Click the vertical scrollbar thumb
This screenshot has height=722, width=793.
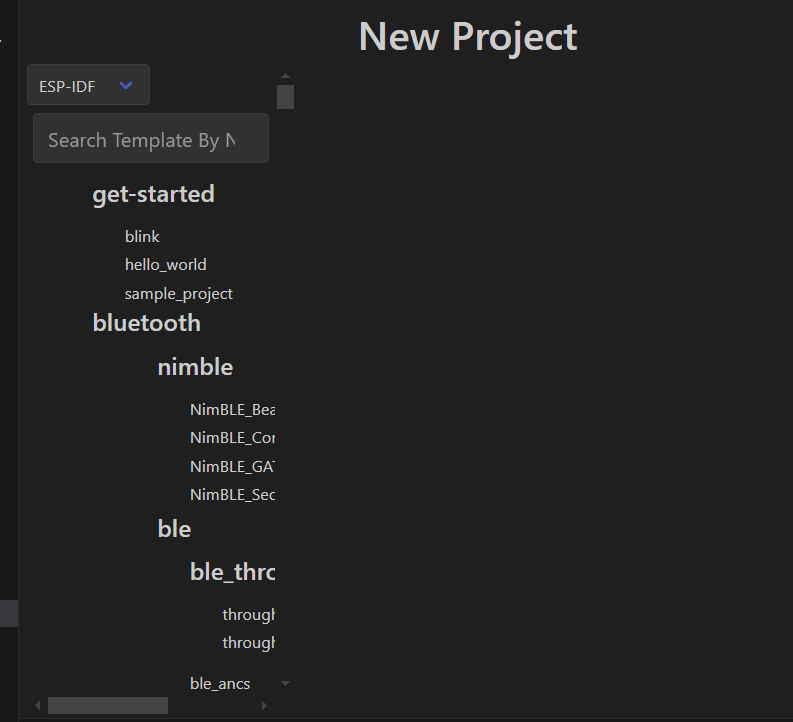coord(285,97)
